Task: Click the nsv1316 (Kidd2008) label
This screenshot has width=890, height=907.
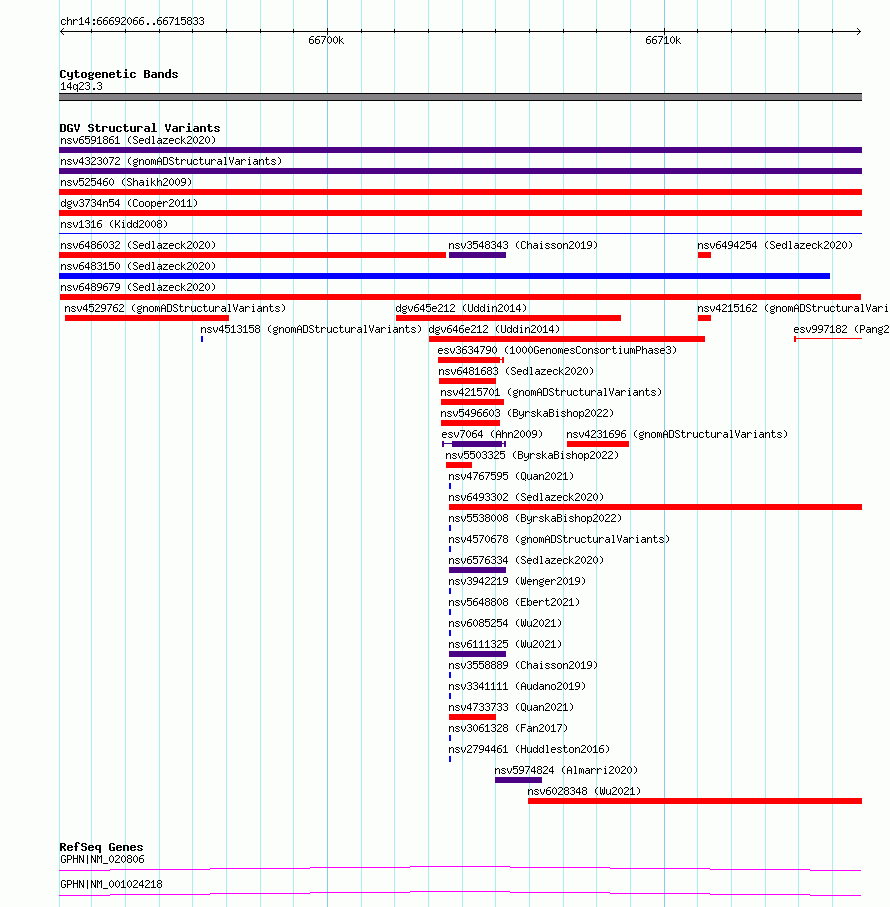Action: pos(114,224)
